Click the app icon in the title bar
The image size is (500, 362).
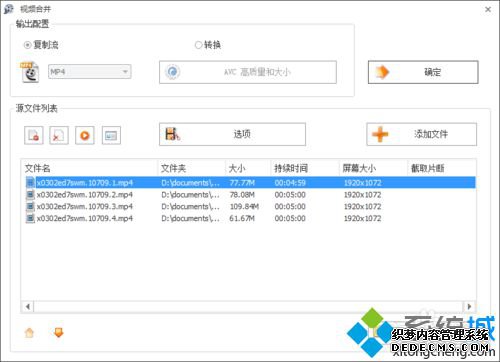(9, 9)
